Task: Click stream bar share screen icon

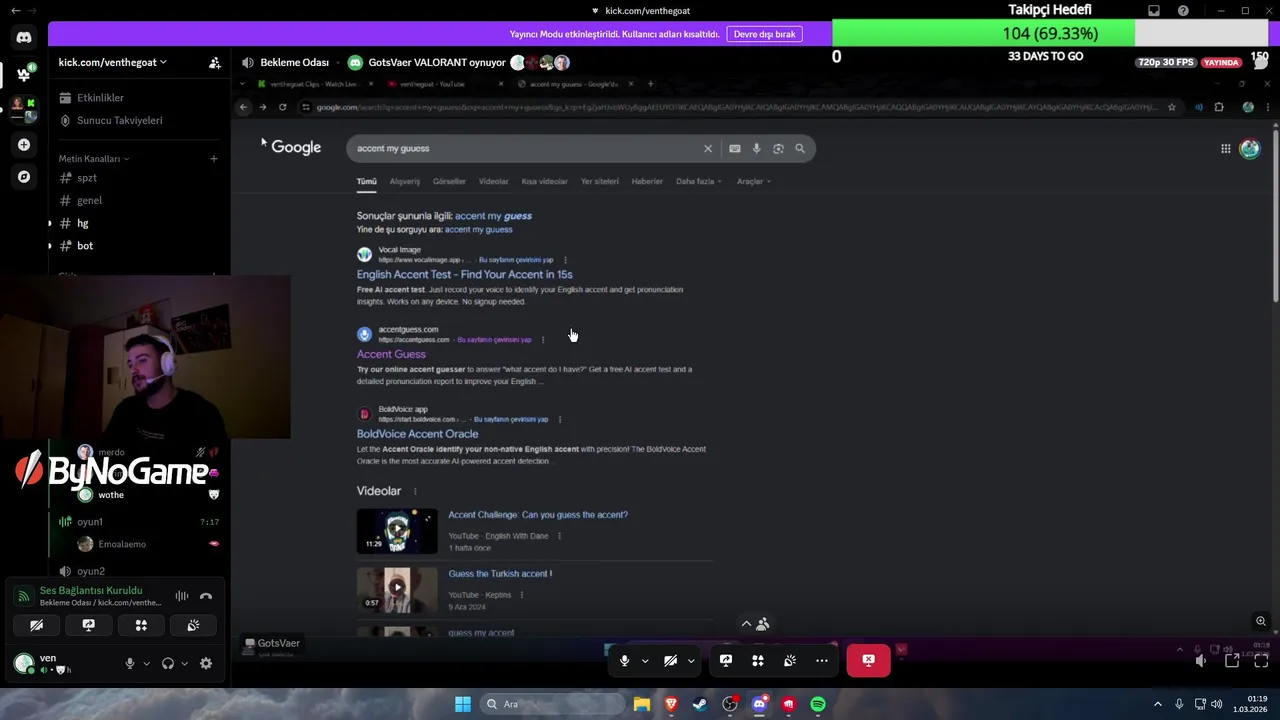Action: pos(726,660)
